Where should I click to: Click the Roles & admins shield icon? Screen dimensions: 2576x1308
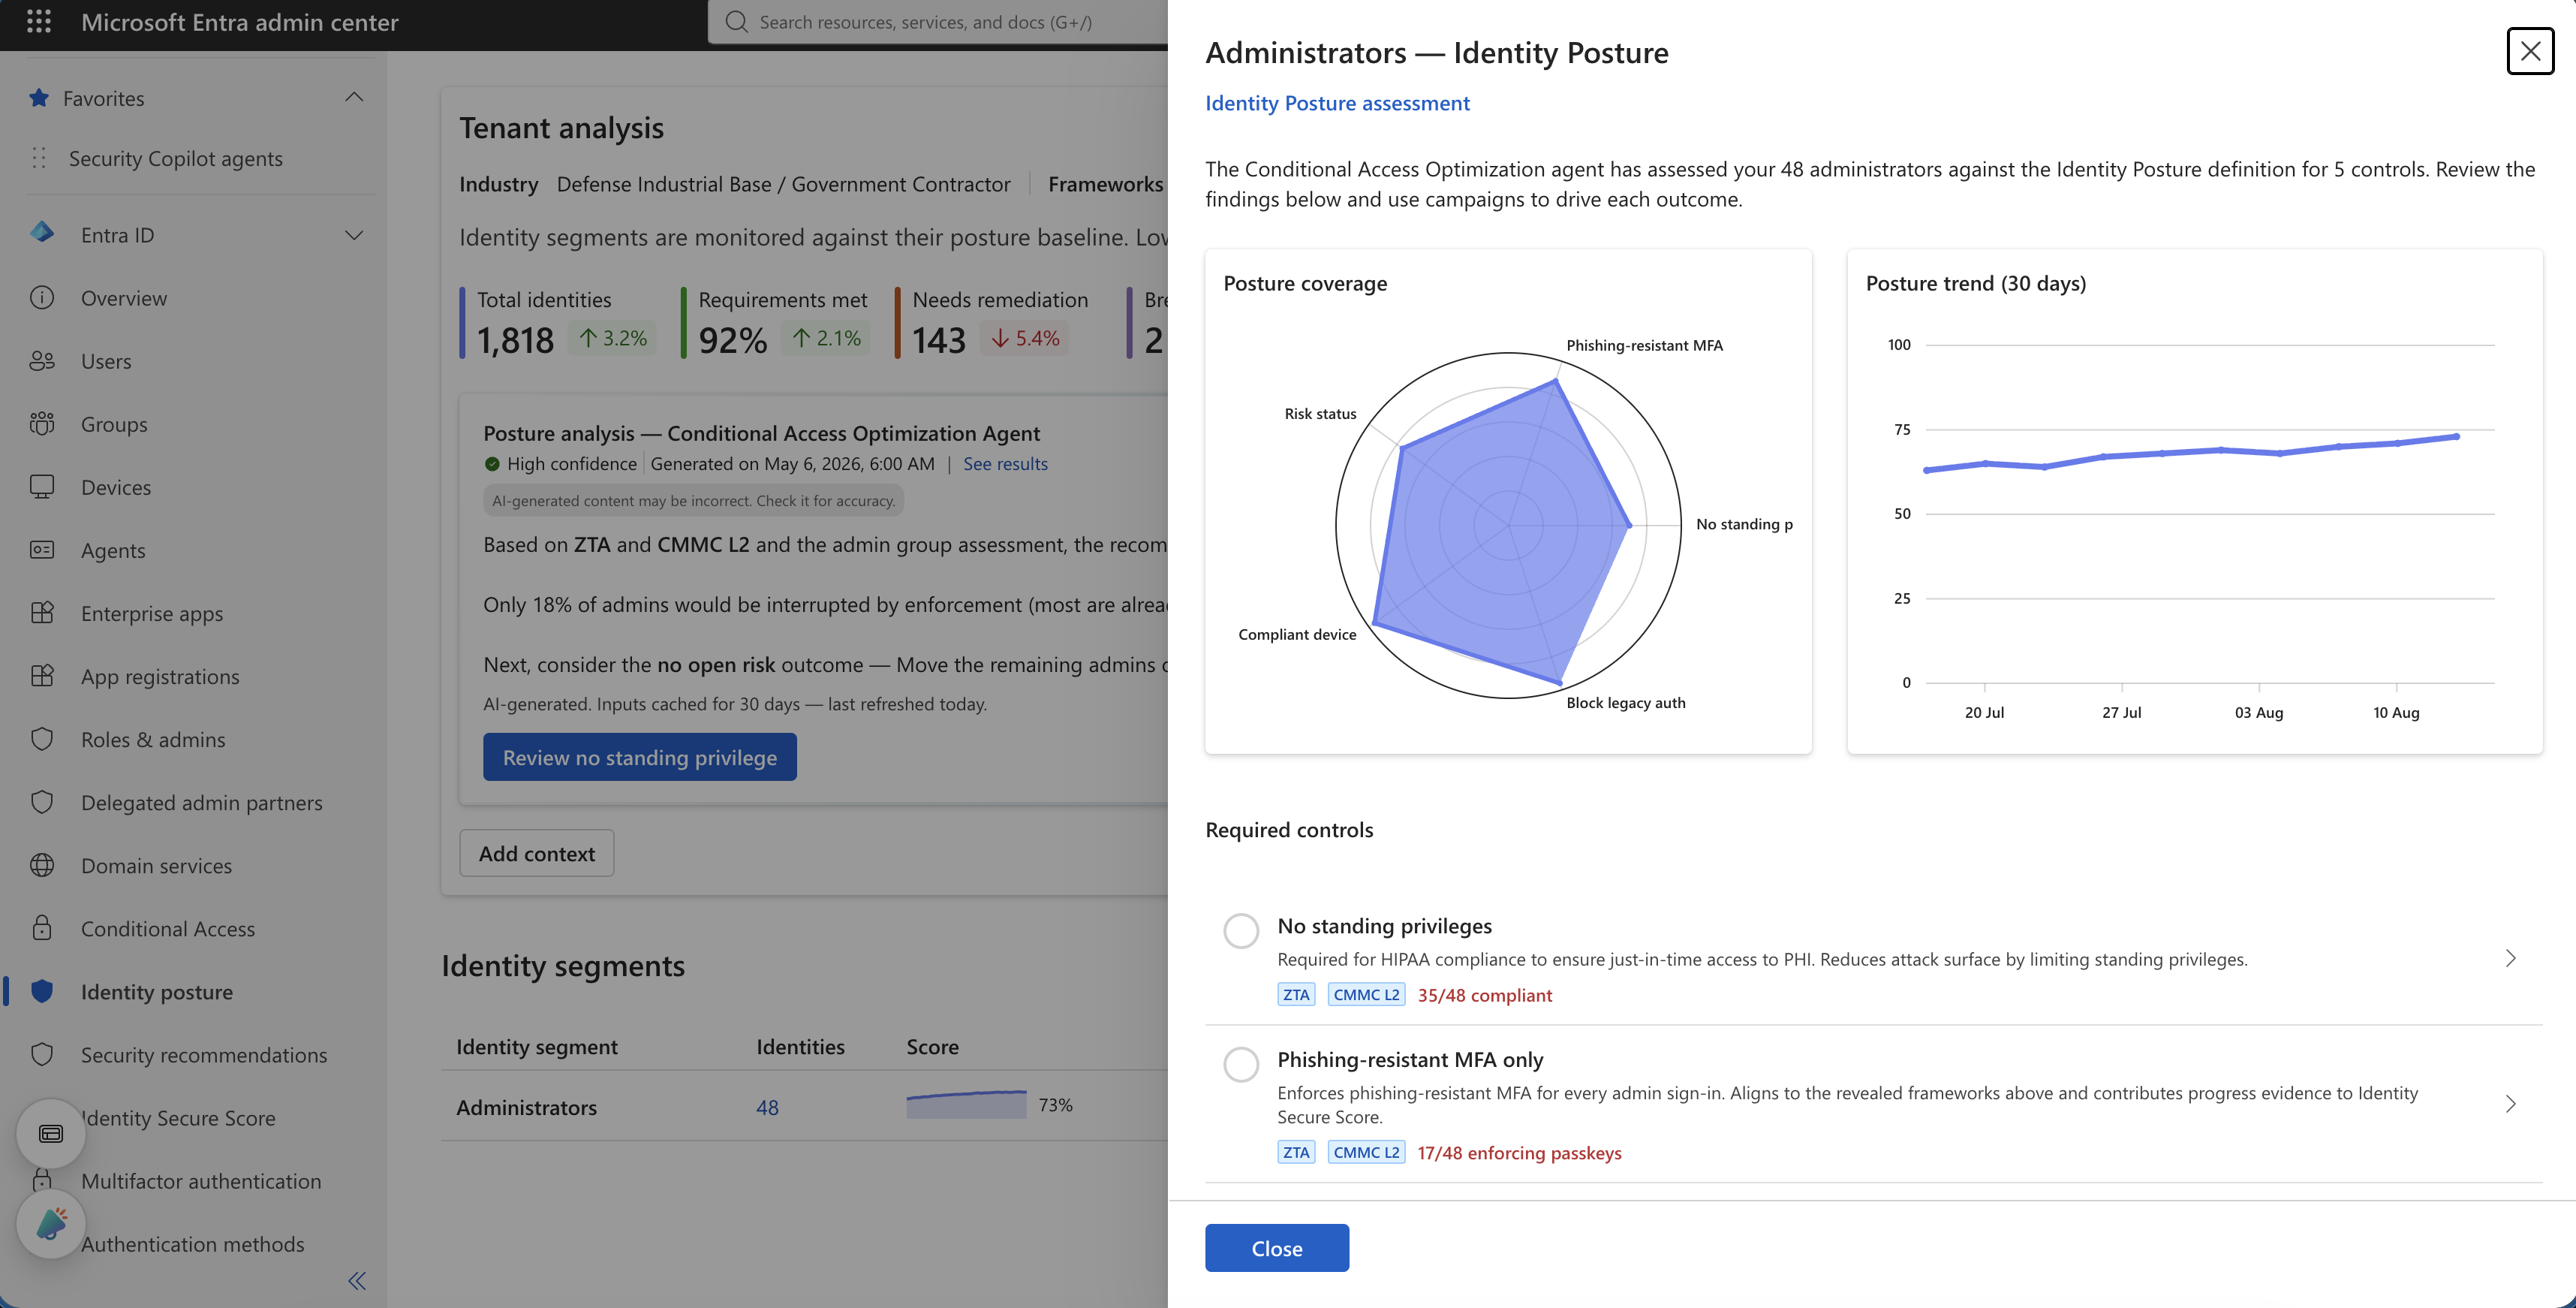(42, 738)
